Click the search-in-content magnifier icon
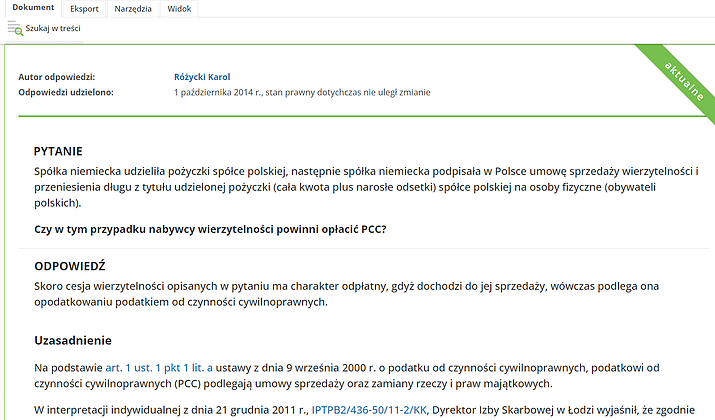The width and height of the screenshot is (715, 420). (15, 29)
